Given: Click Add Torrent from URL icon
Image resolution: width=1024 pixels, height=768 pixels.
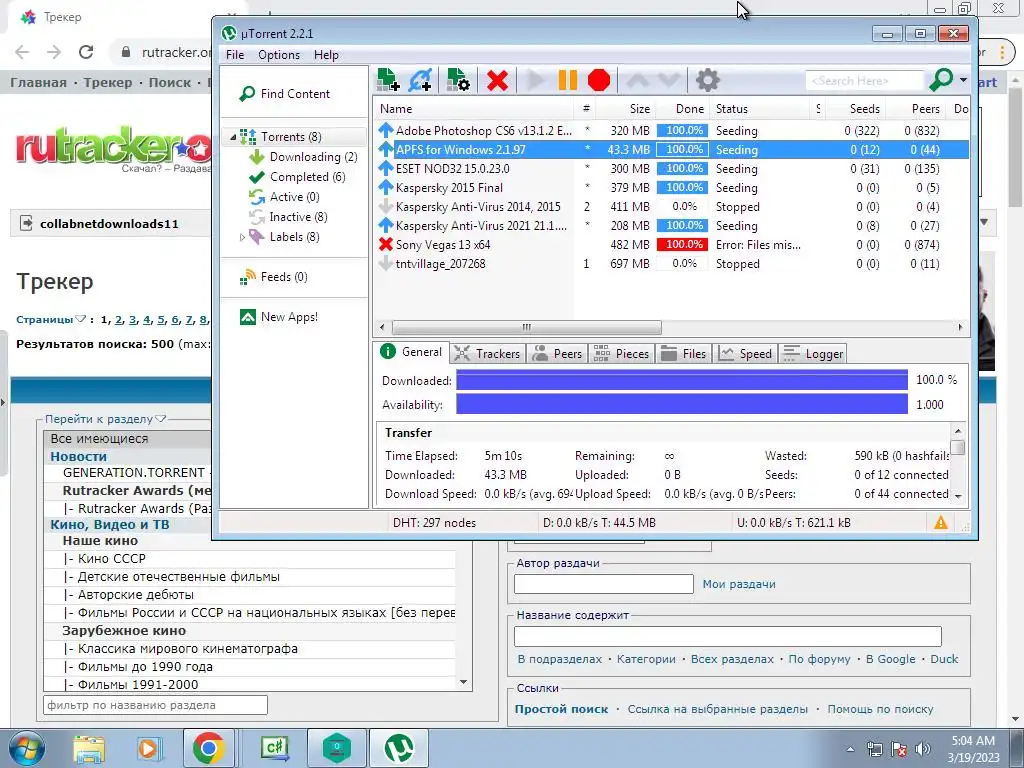Looking at the screenshot, I should click(420, 80).
